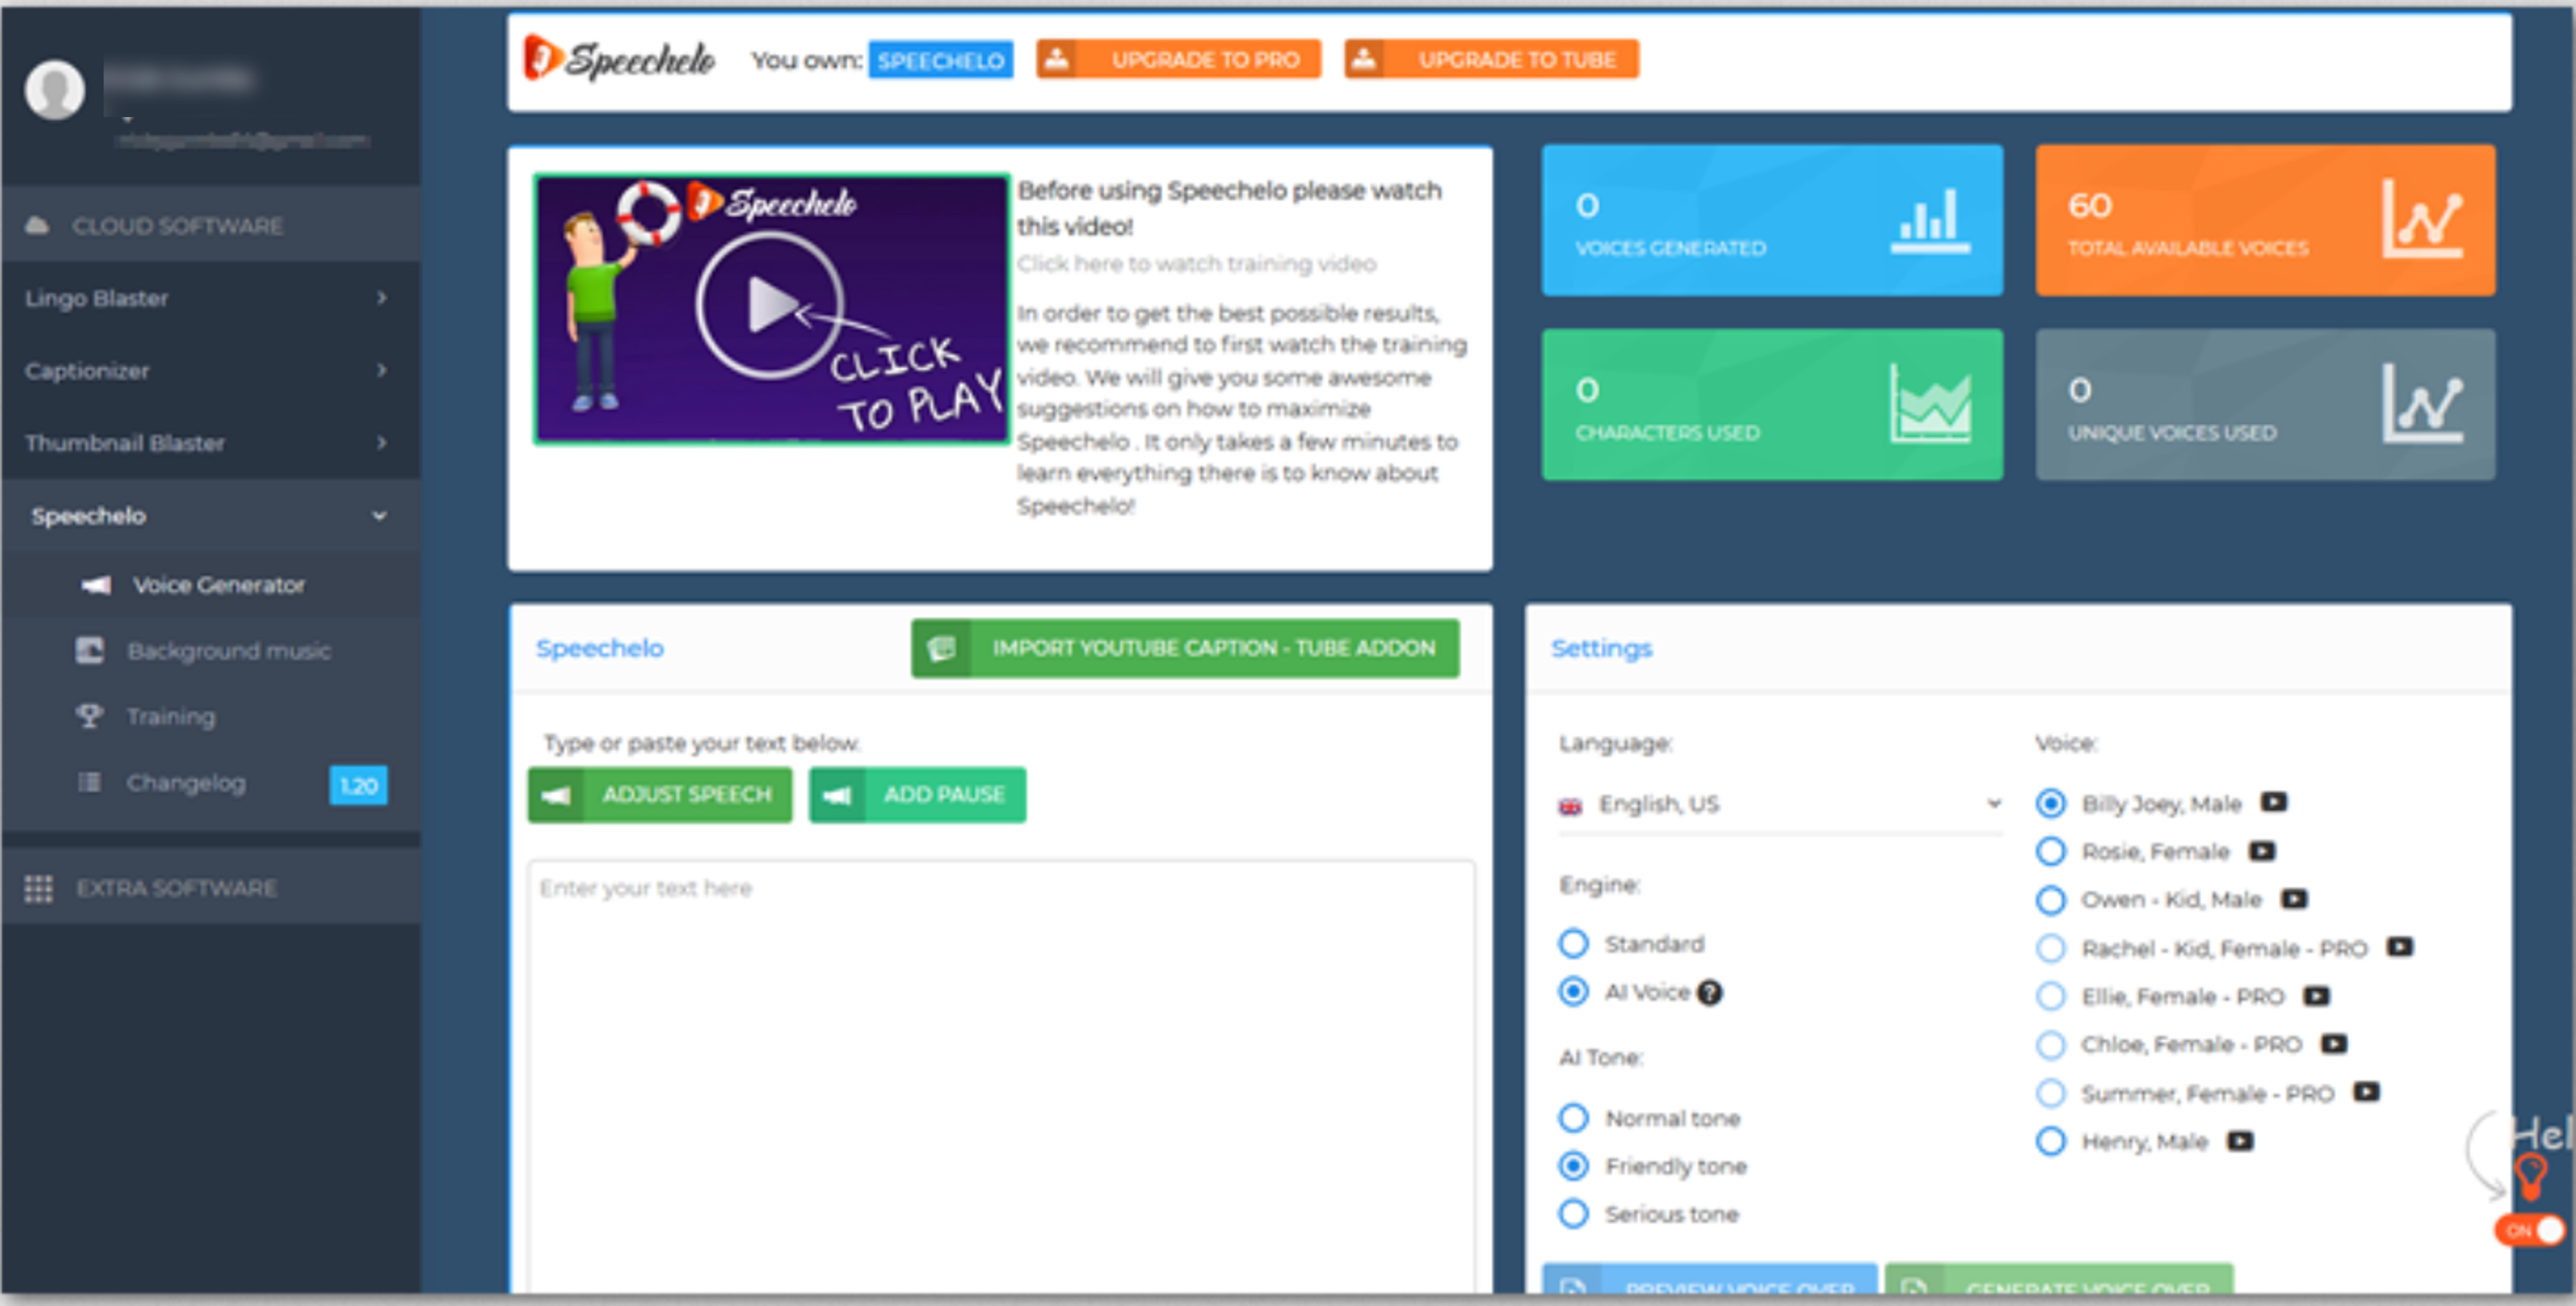Play the Speechelo training video thumbnail
The width and height of the screenshot is (2576, 1306).
click(x=772, y=309)
